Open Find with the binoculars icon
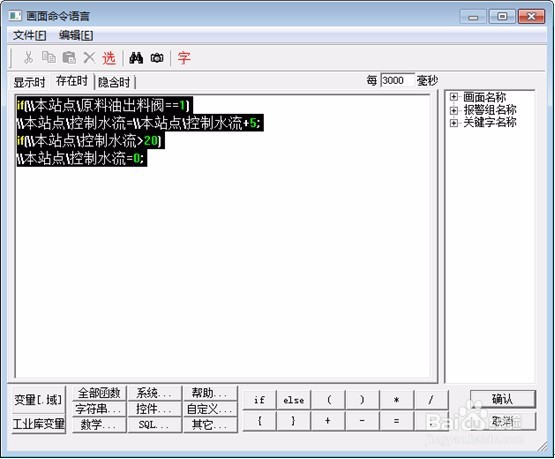Viewport: 555px width, 459px height. point(136,58)
